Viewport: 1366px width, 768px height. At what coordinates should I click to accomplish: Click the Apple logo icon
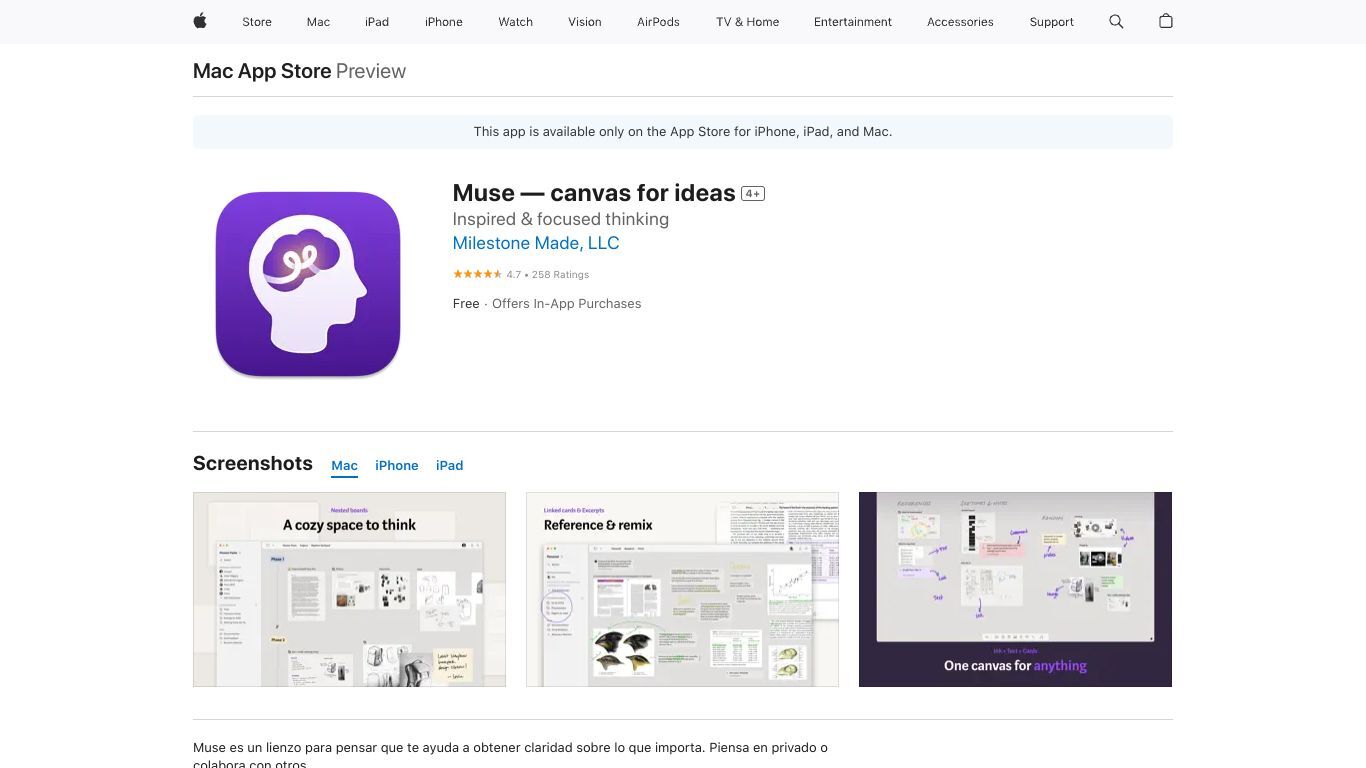pyautogui.click(x=200, y=21)
